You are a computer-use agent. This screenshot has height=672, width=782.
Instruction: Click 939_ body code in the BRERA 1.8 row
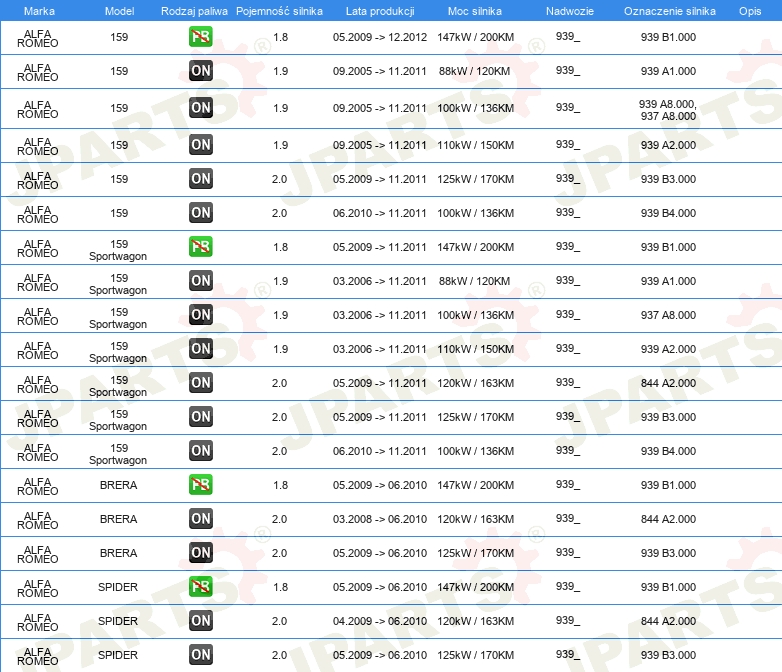tap(568, 484)
